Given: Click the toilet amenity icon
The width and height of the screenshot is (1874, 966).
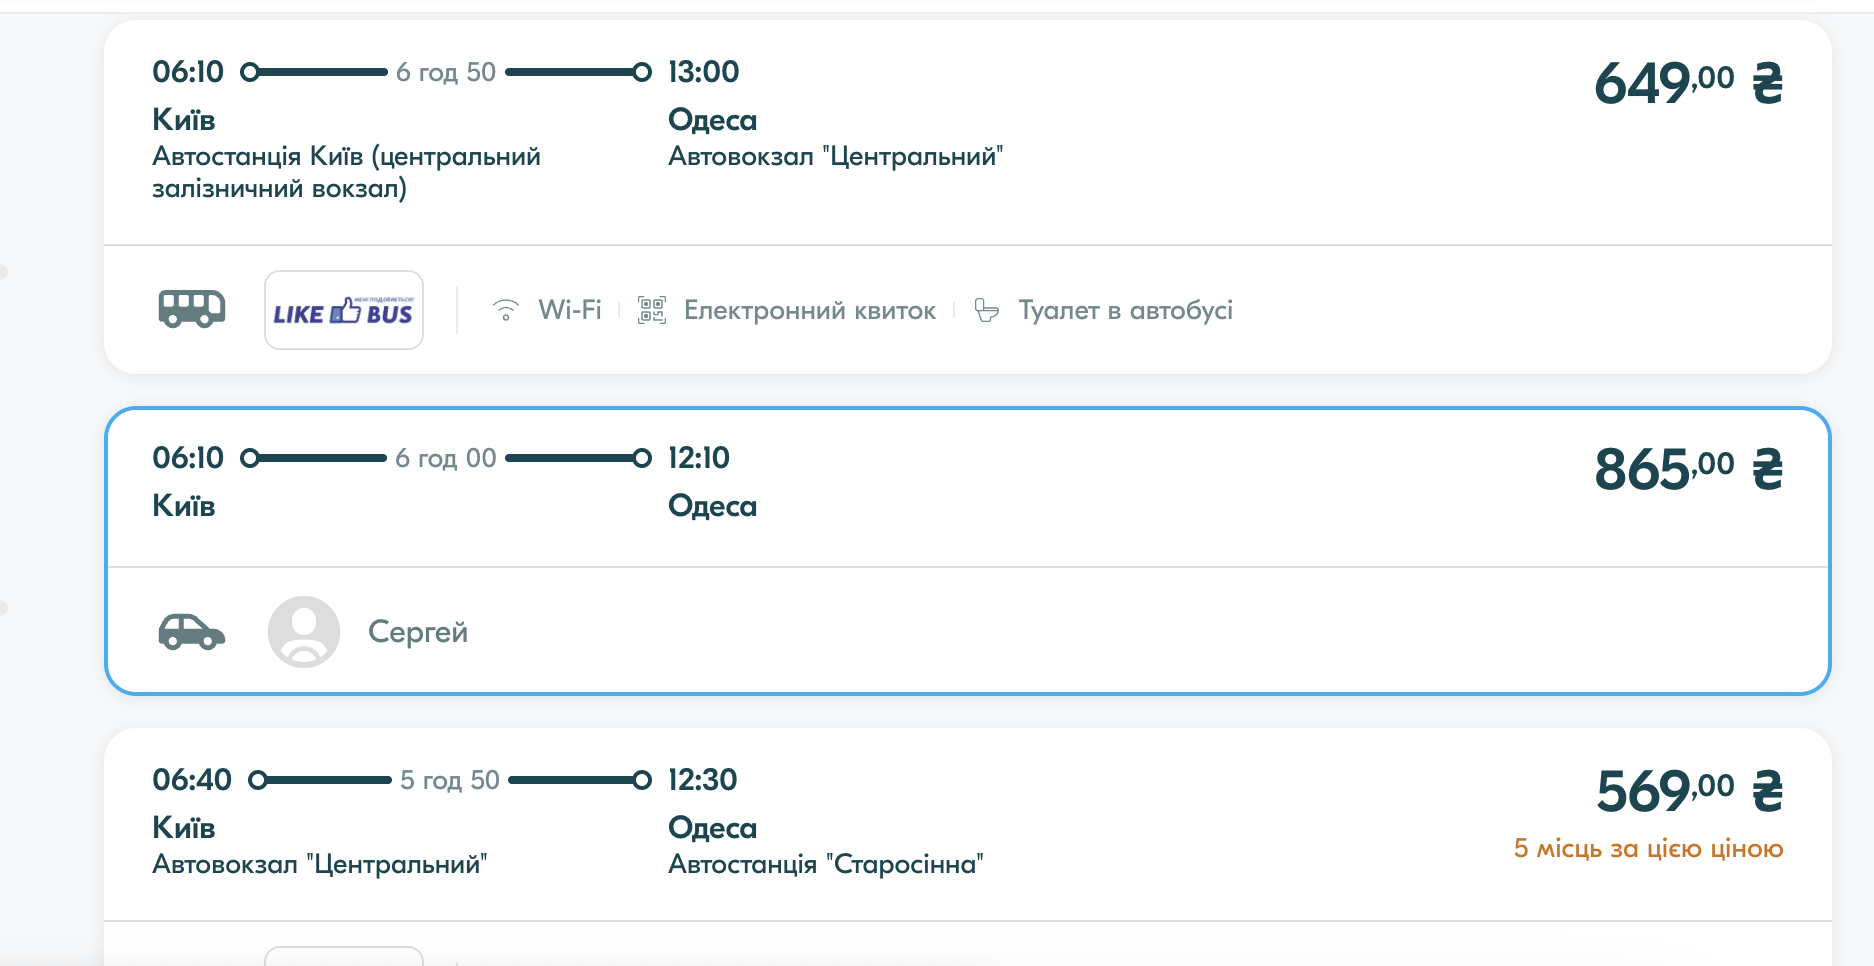Looking at the screenshot, I should point(987,310).
